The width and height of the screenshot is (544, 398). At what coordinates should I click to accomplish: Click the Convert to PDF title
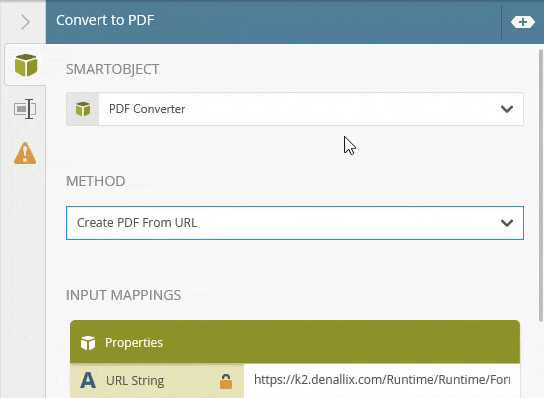(105, 20)
